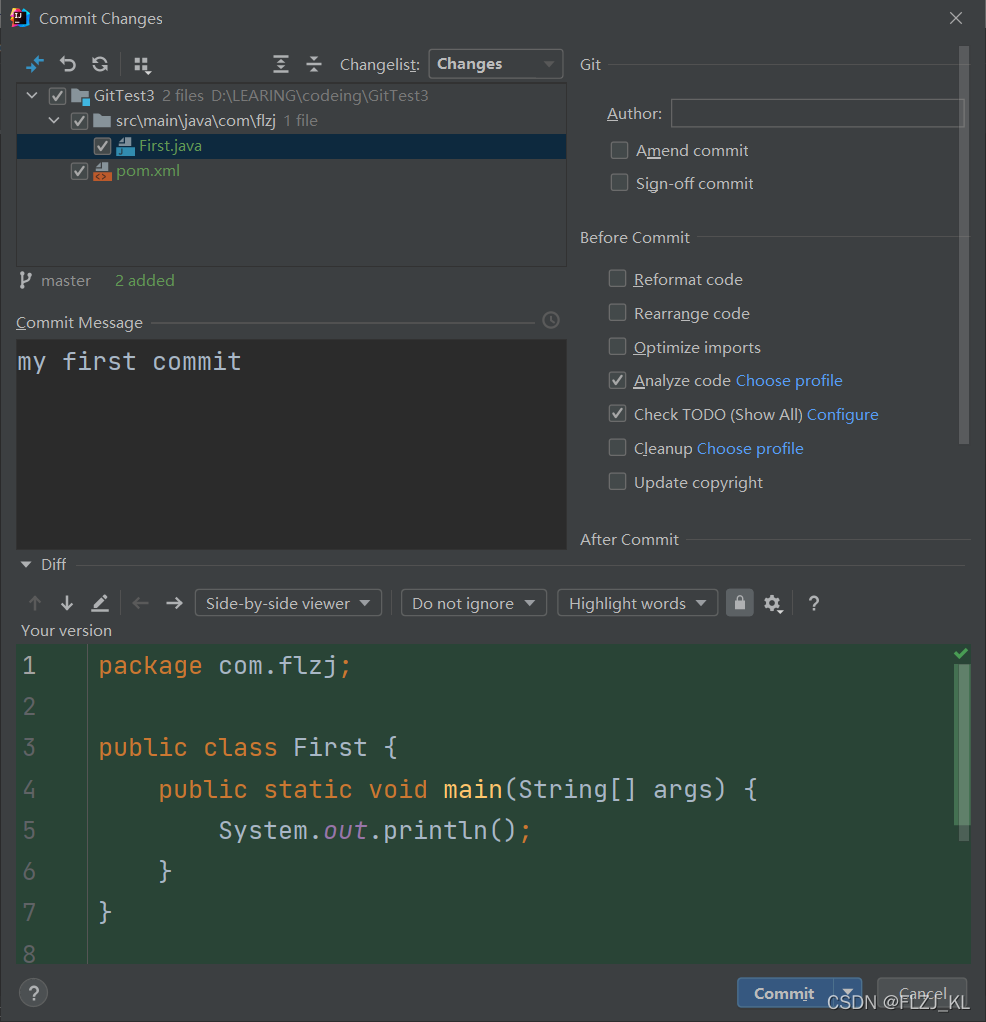Toggle the synchronize scrolling lock icon
Image resolution: width=986 pixels, height=1022 pixels.
[x=740, y=603]
